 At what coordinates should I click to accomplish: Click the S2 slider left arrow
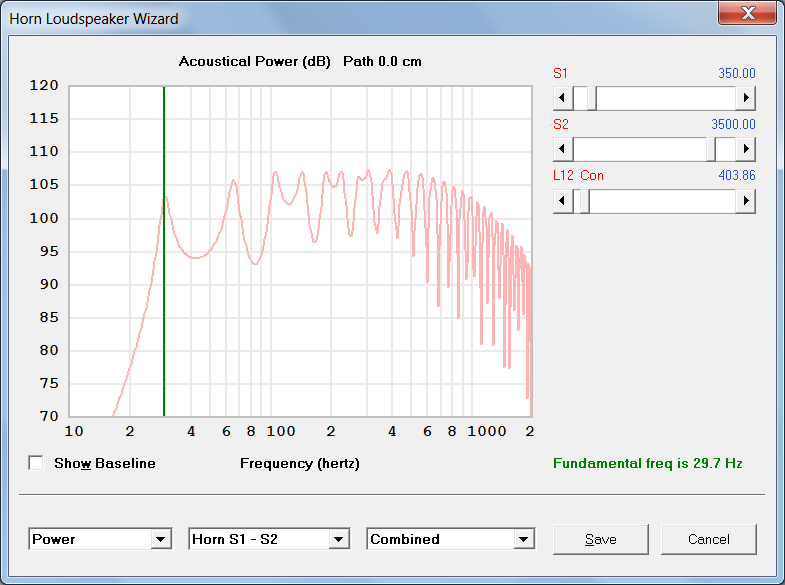click(563, 149)
